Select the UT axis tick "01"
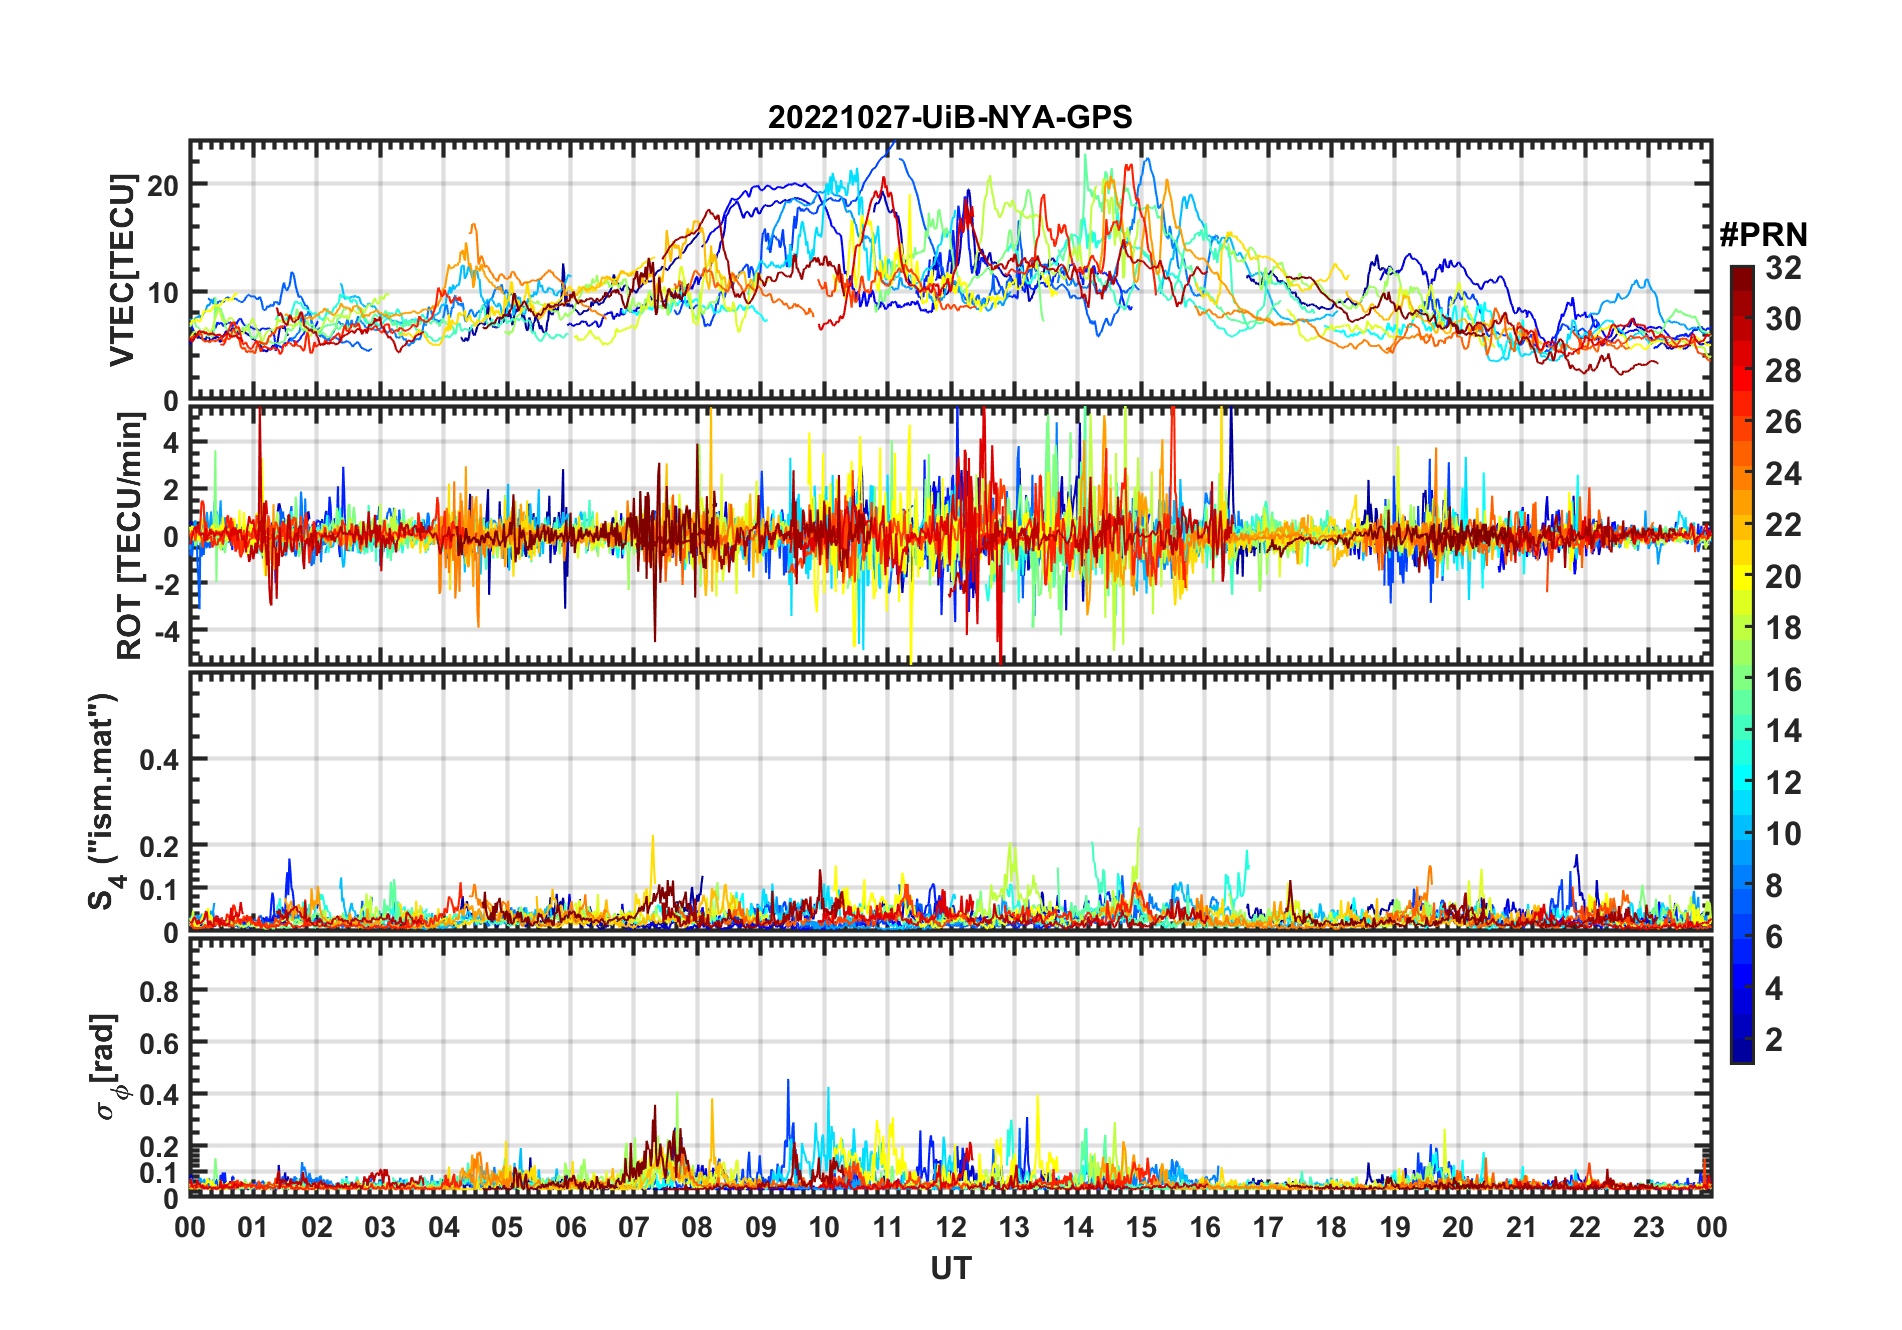The image size is (1902, 1330). tap(253, 1228)
